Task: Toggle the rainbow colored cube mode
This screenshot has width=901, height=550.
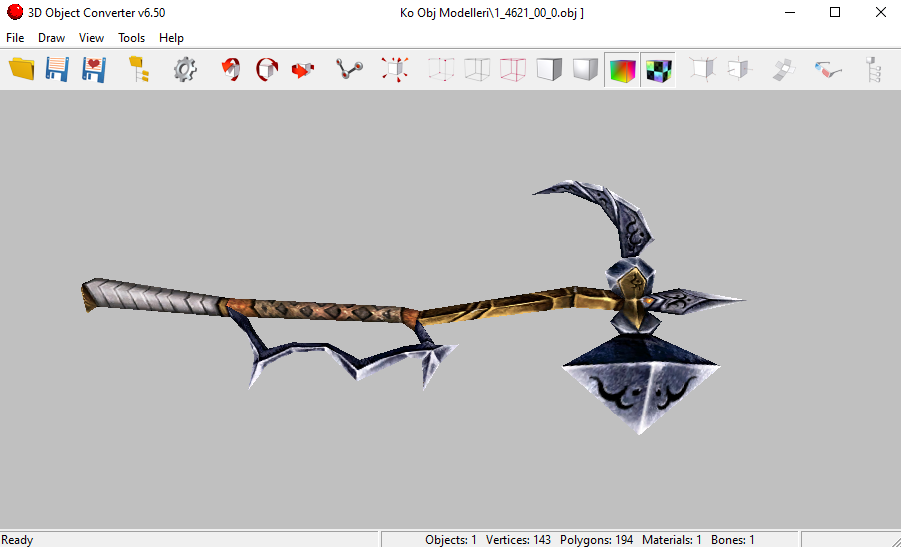Action: coord(622,70)
